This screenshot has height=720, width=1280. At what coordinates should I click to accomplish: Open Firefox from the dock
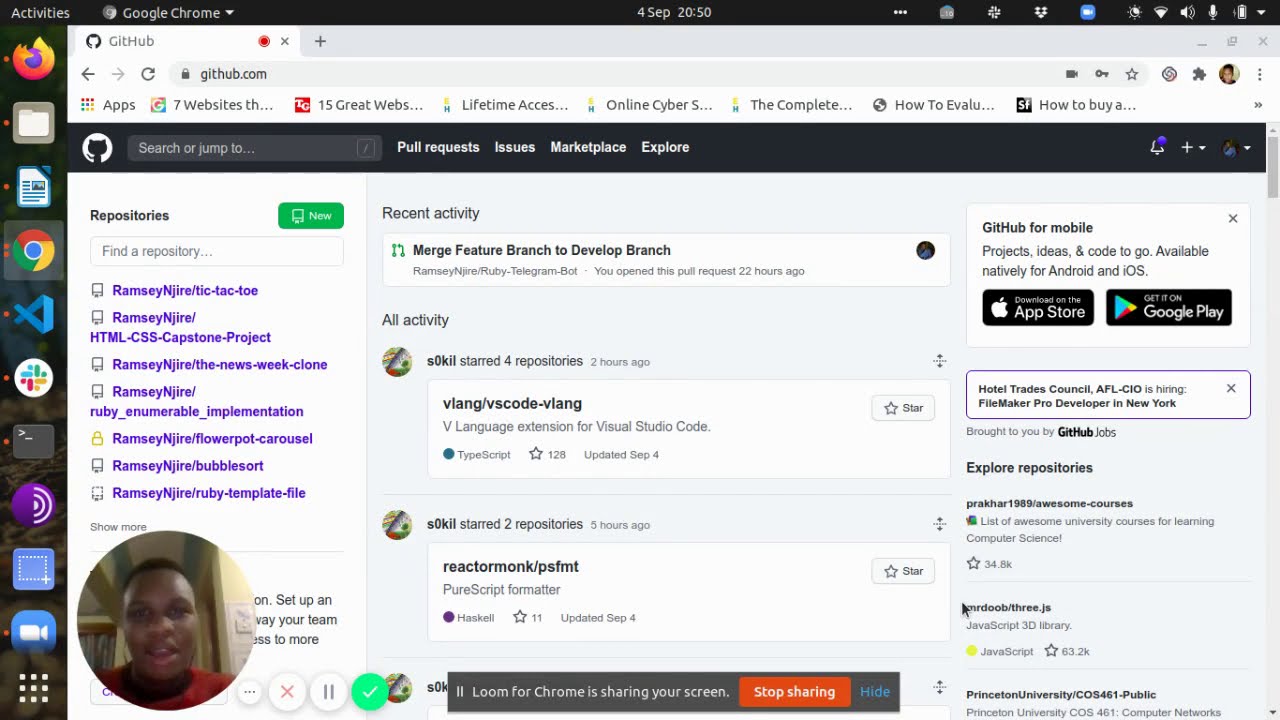(33, 60)
